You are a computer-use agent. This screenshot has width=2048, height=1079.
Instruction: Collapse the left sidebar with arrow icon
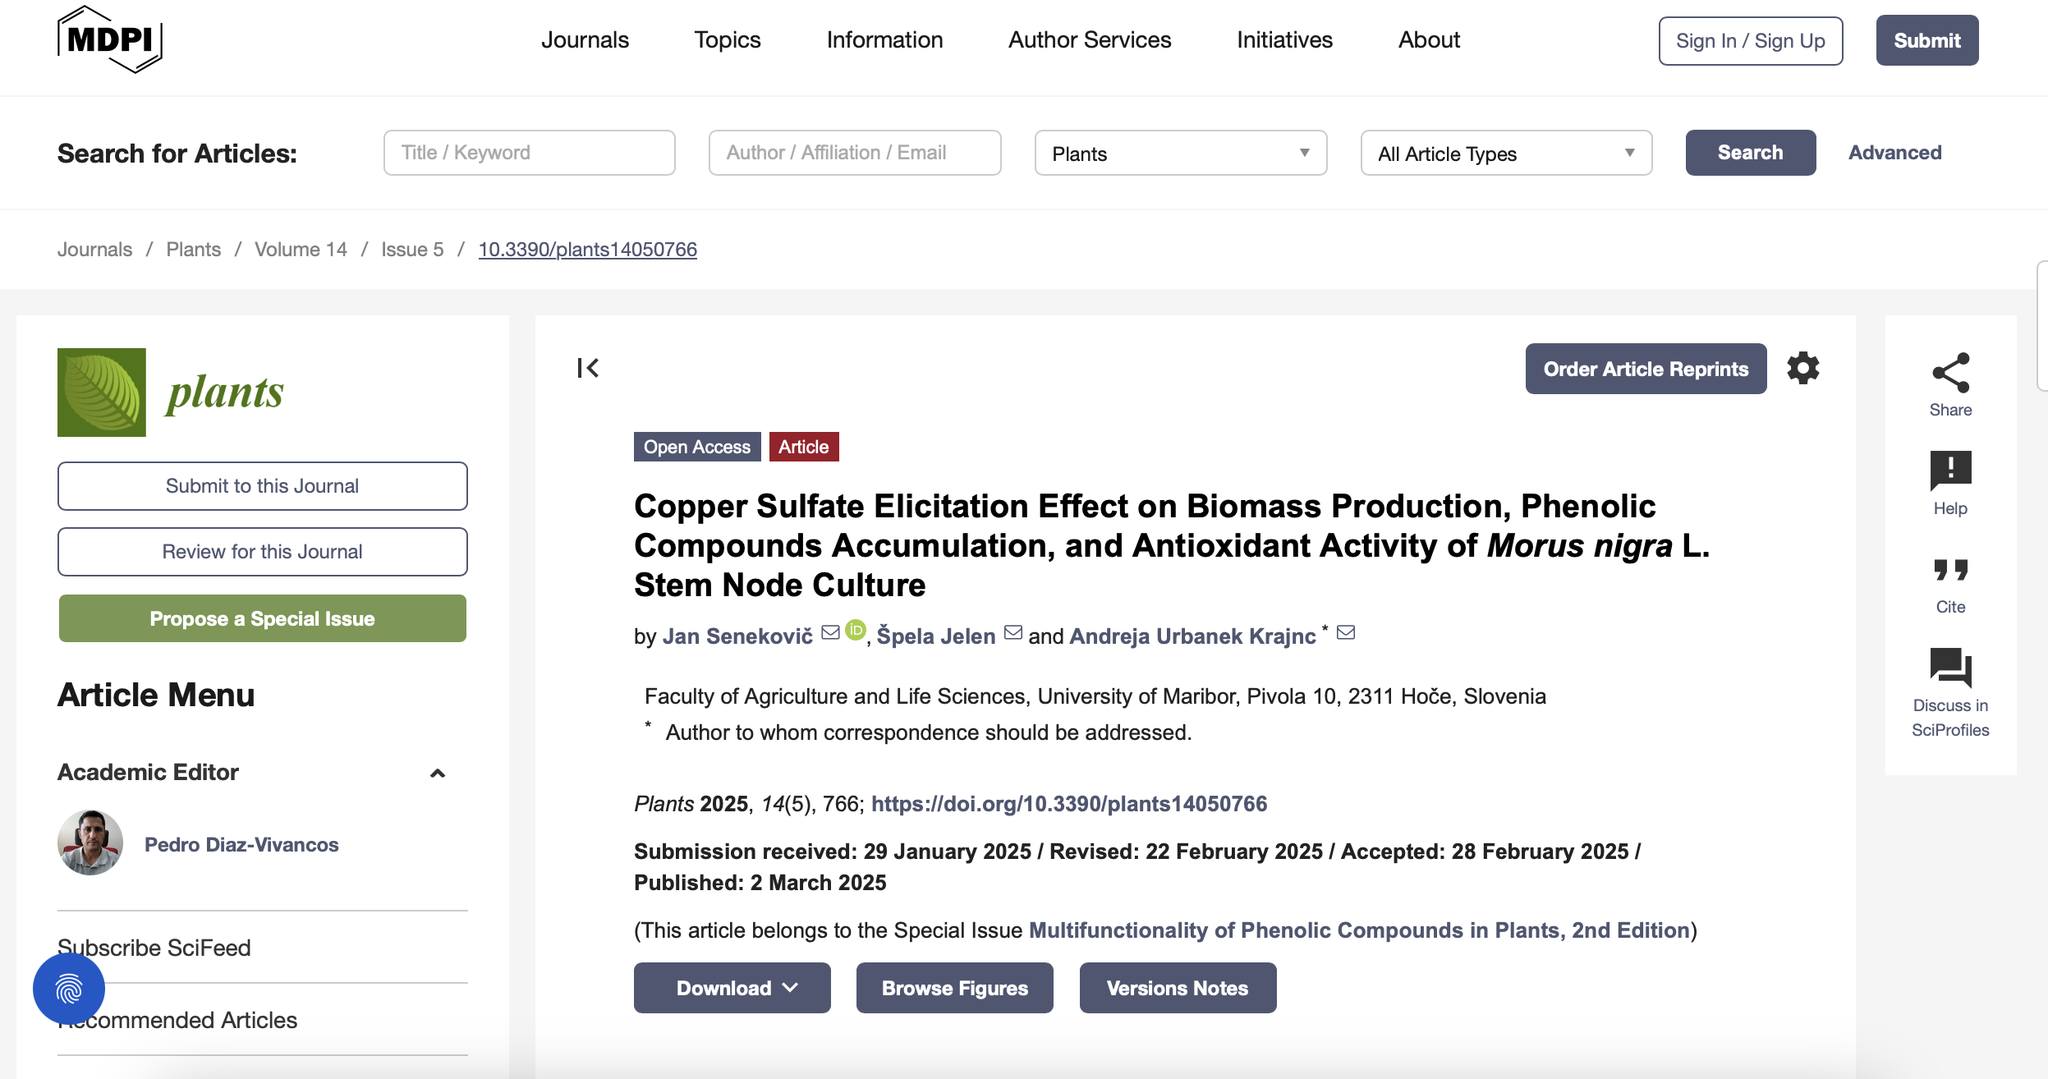(x=588, y=368)
